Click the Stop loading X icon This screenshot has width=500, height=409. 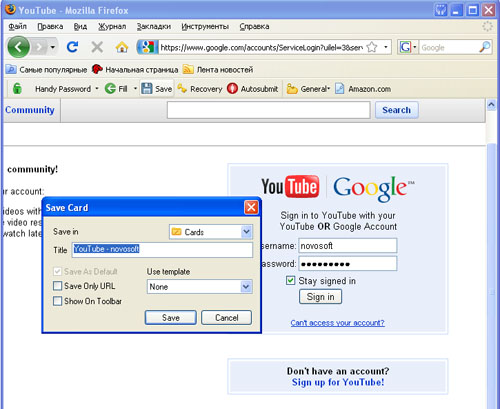click(97, 47)
